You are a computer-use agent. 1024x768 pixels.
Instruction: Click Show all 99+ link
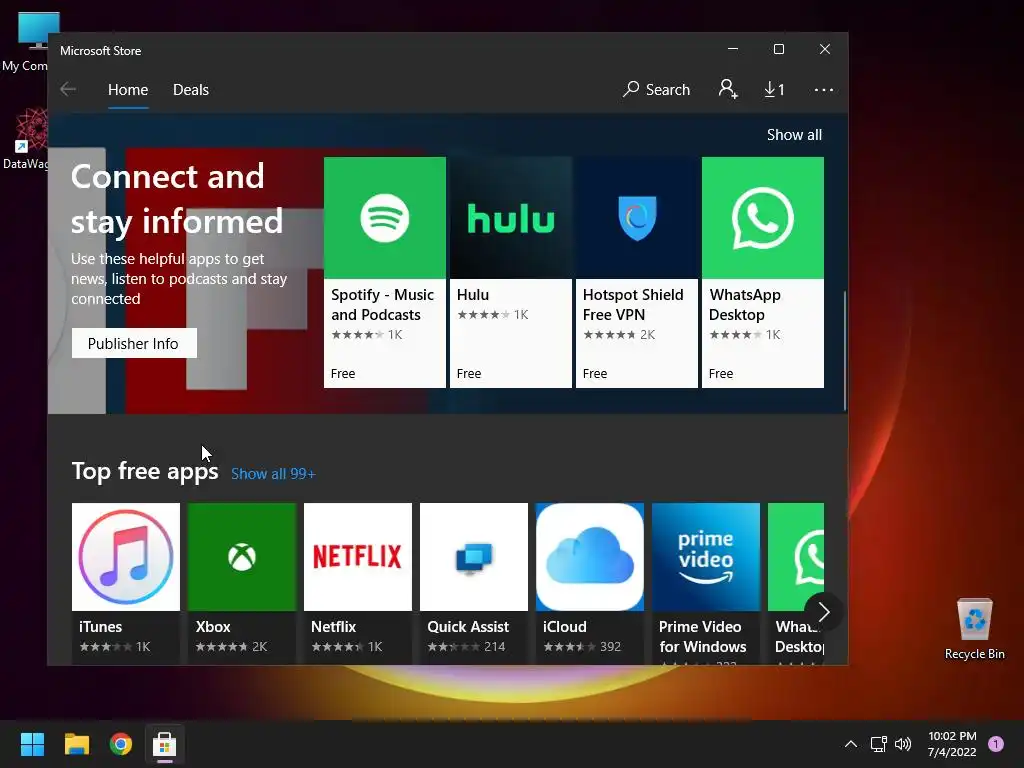(273, 473)
